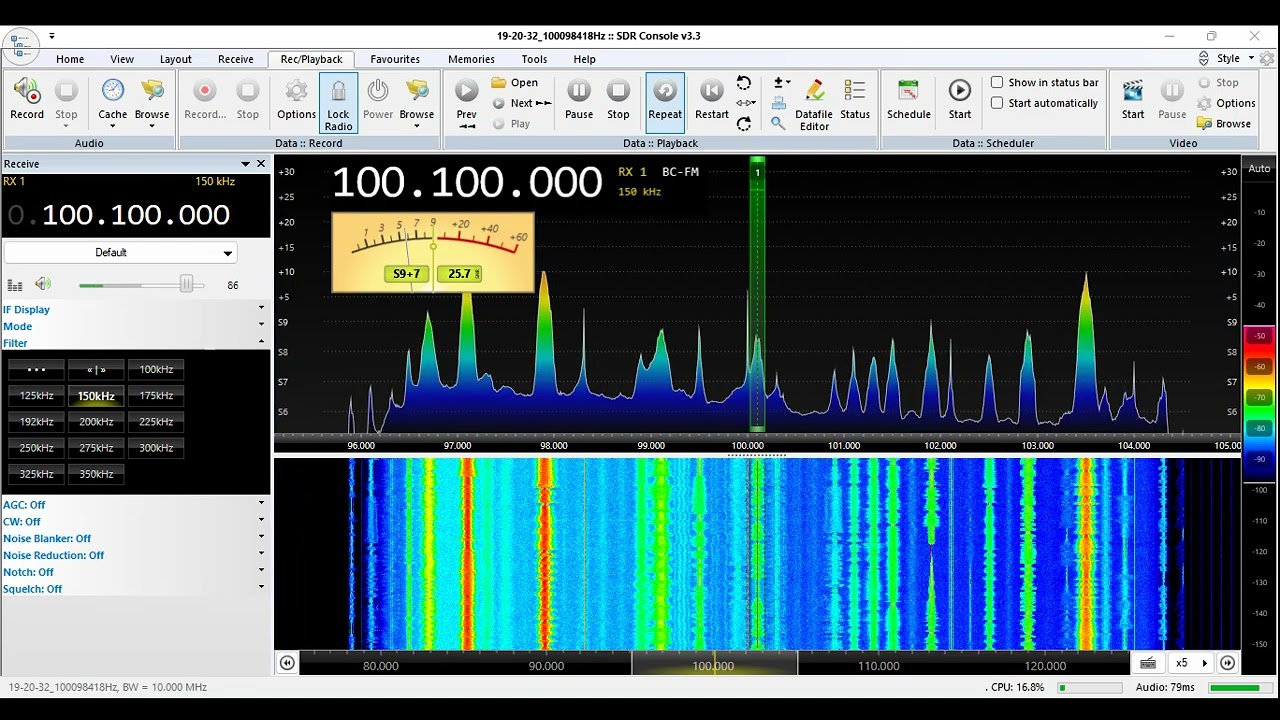Screen dimensions: 1280x720
Task: Click the Style menu label
Action: pos(1228,59)
